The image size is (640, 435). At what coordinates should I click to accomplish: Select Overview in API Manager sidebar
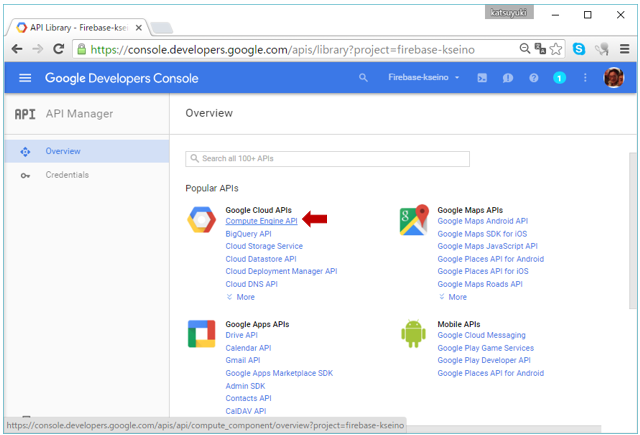tap(87, 151)
